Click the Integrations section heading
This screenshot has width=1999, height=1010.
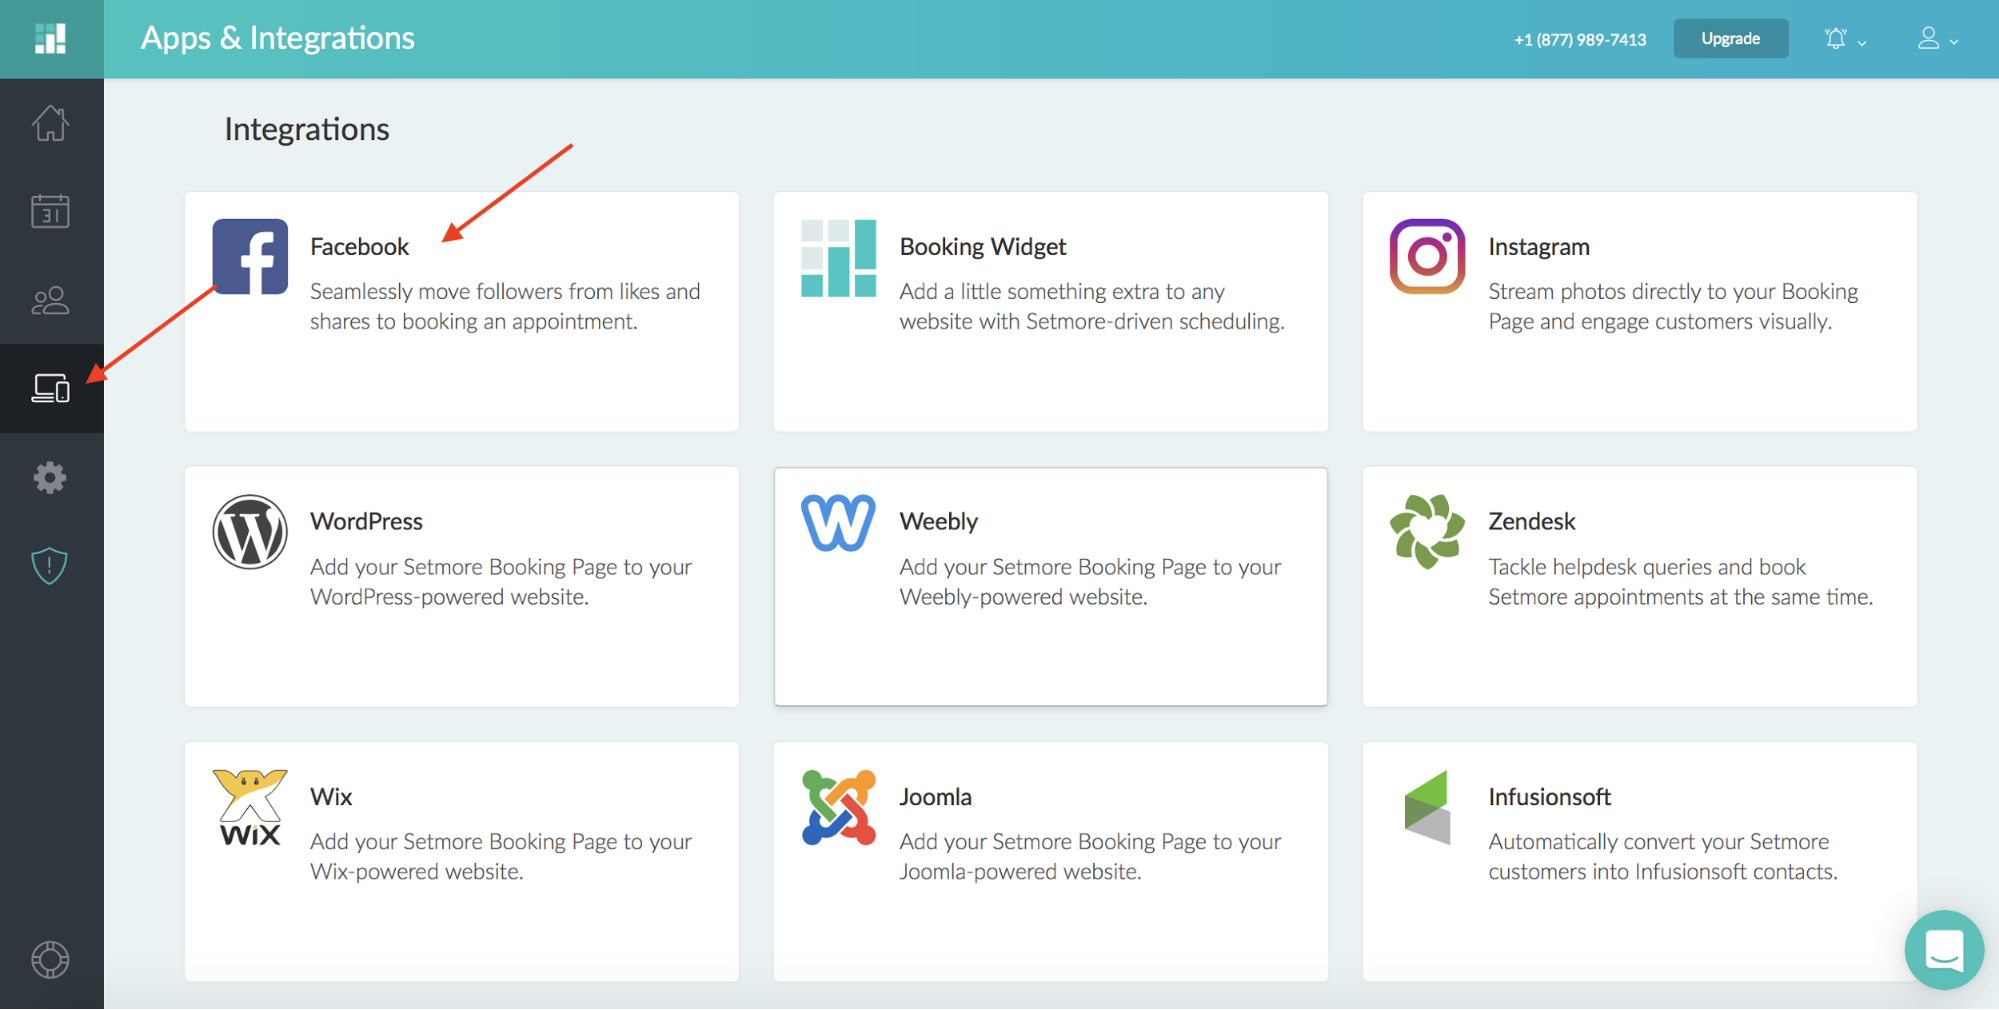pyautogui.click(x=307, y=129)
